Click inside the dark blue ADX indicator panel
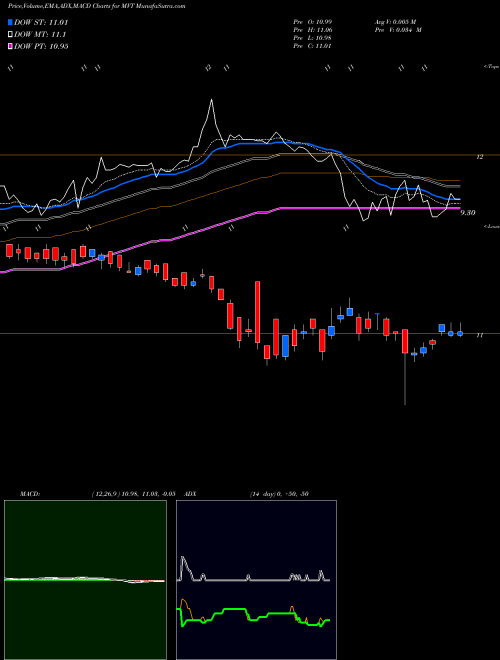This screenshot has width=500, height=660. click(x=256, y=580)
